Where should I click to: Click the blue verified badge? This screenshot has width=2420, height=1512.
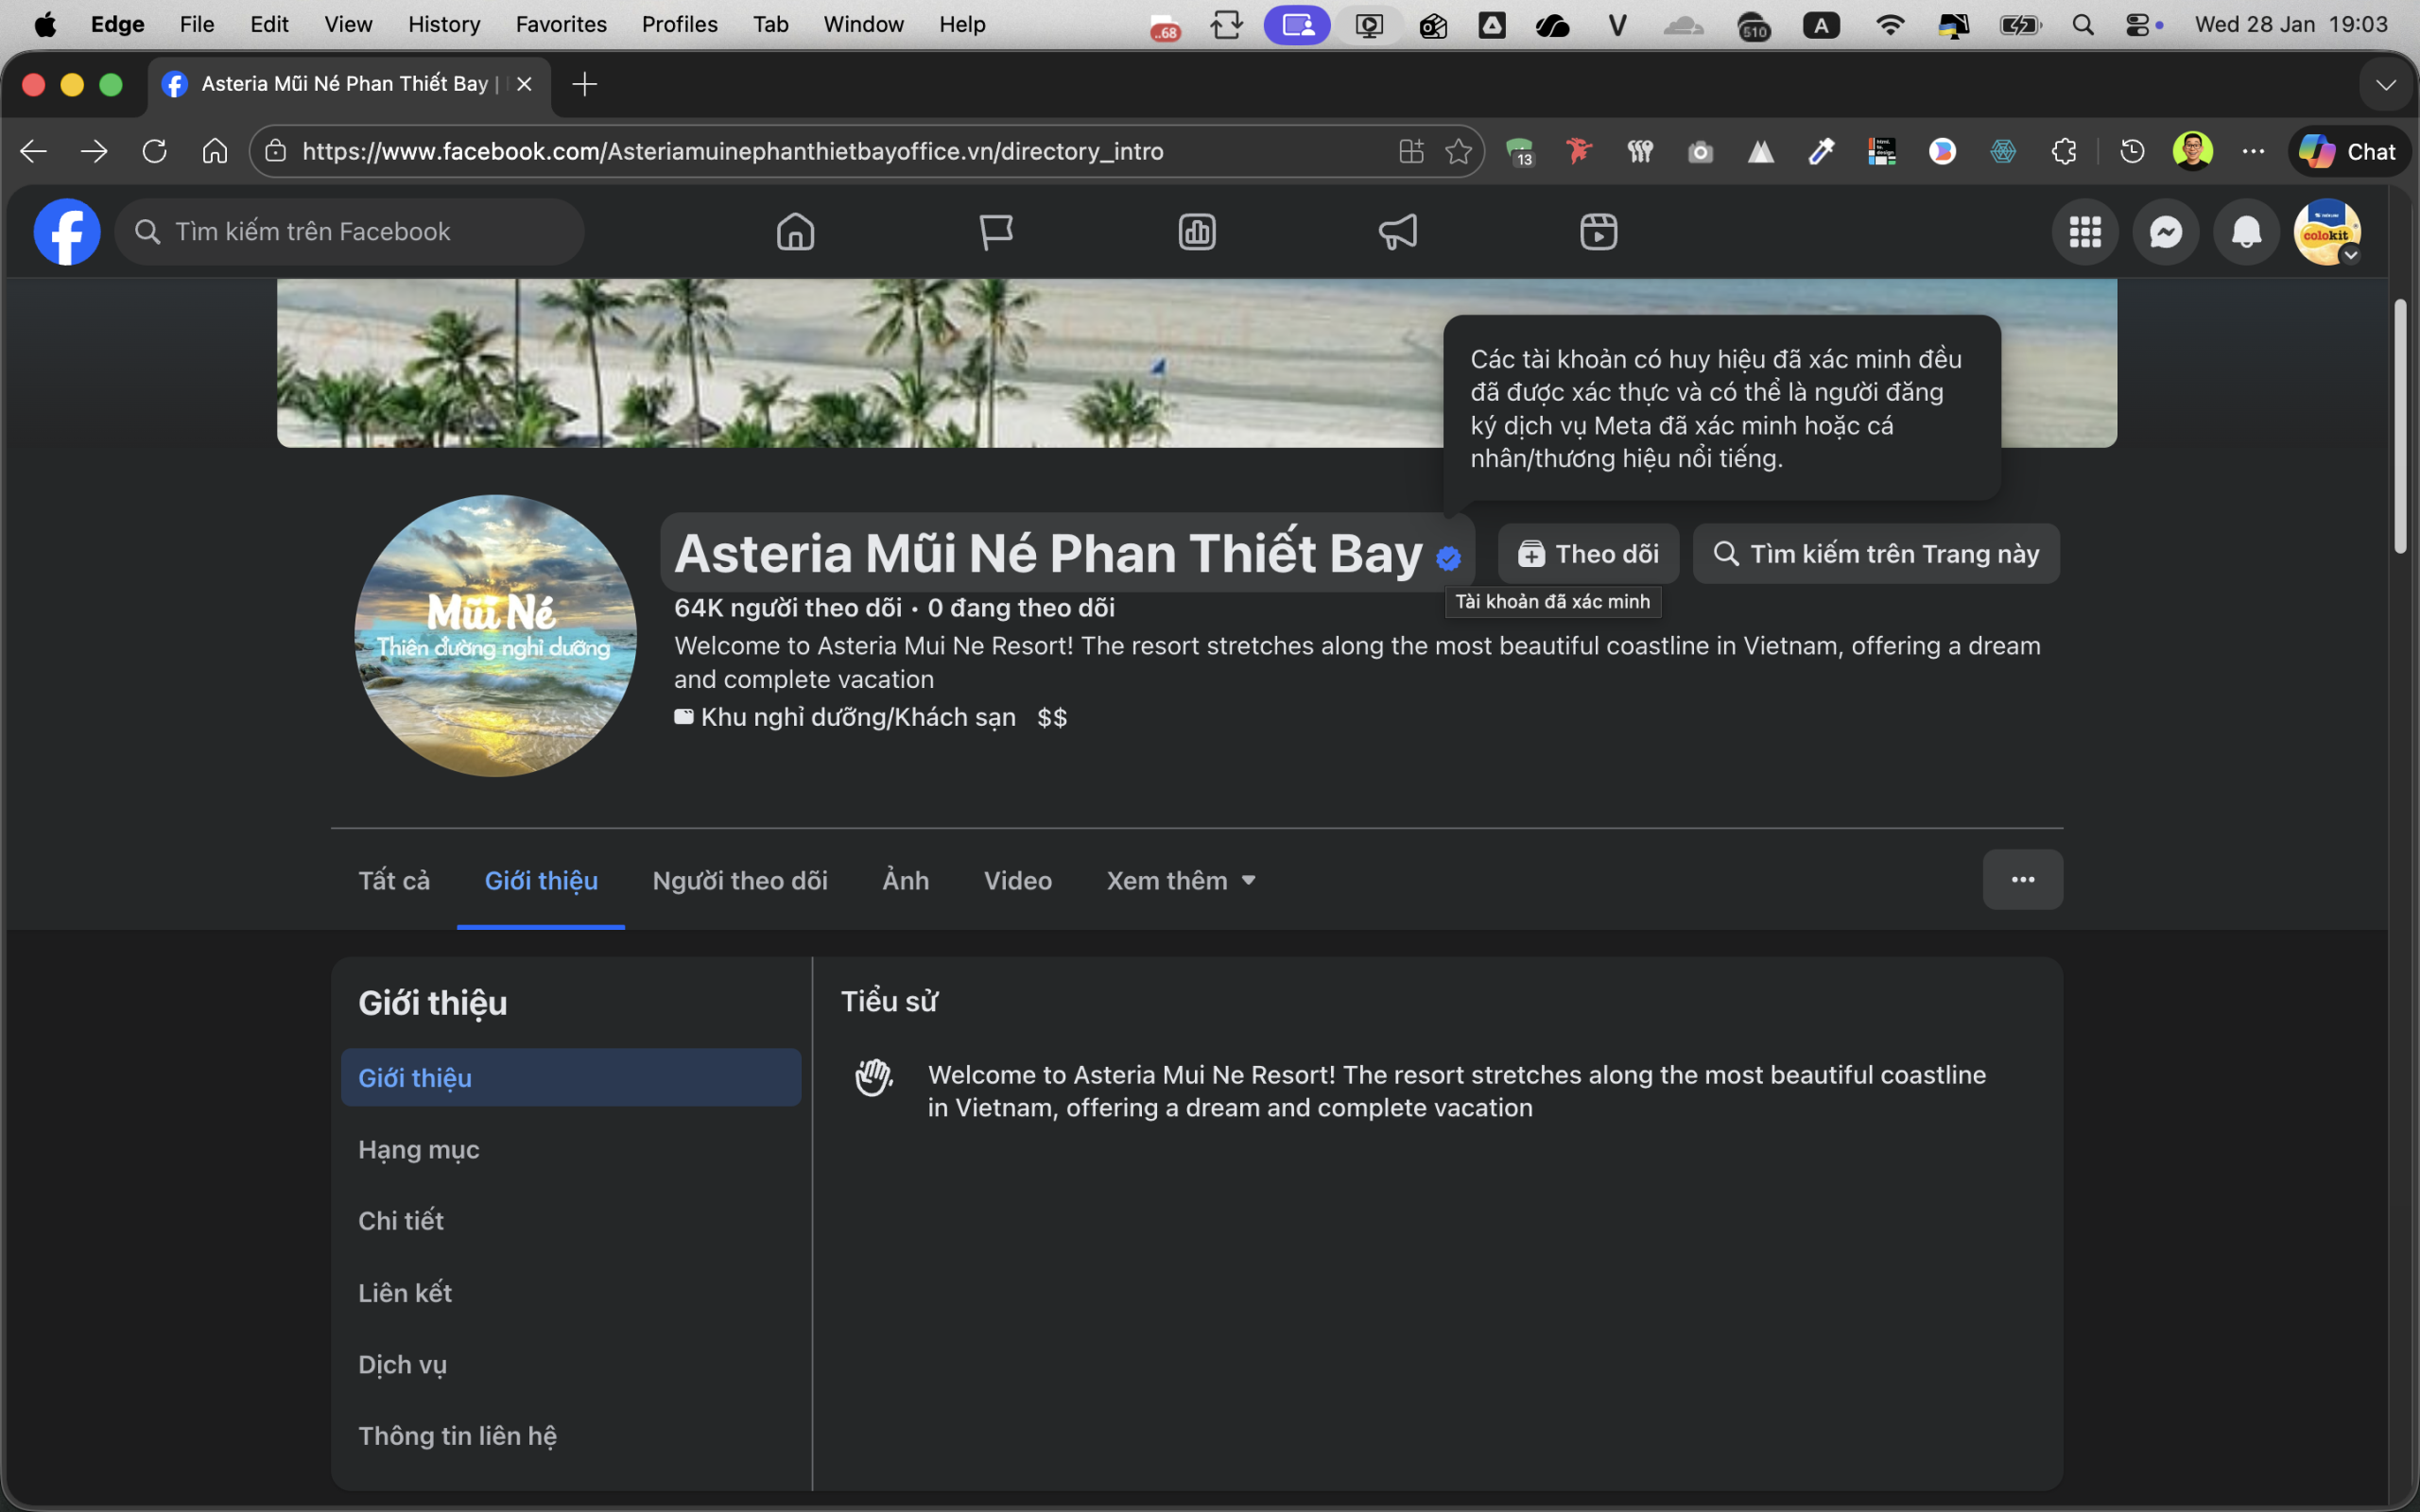[x=1448, y=558]
